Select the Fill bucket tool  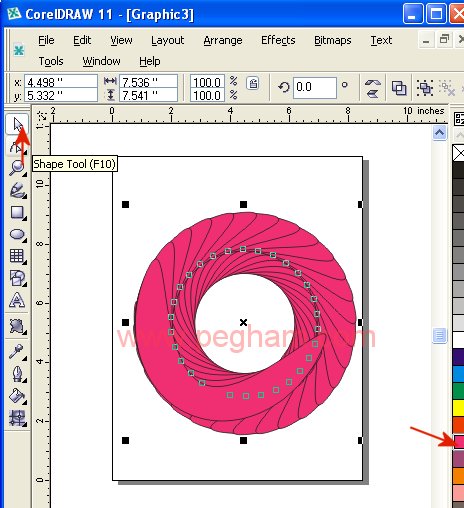click(x=17, y=396)
